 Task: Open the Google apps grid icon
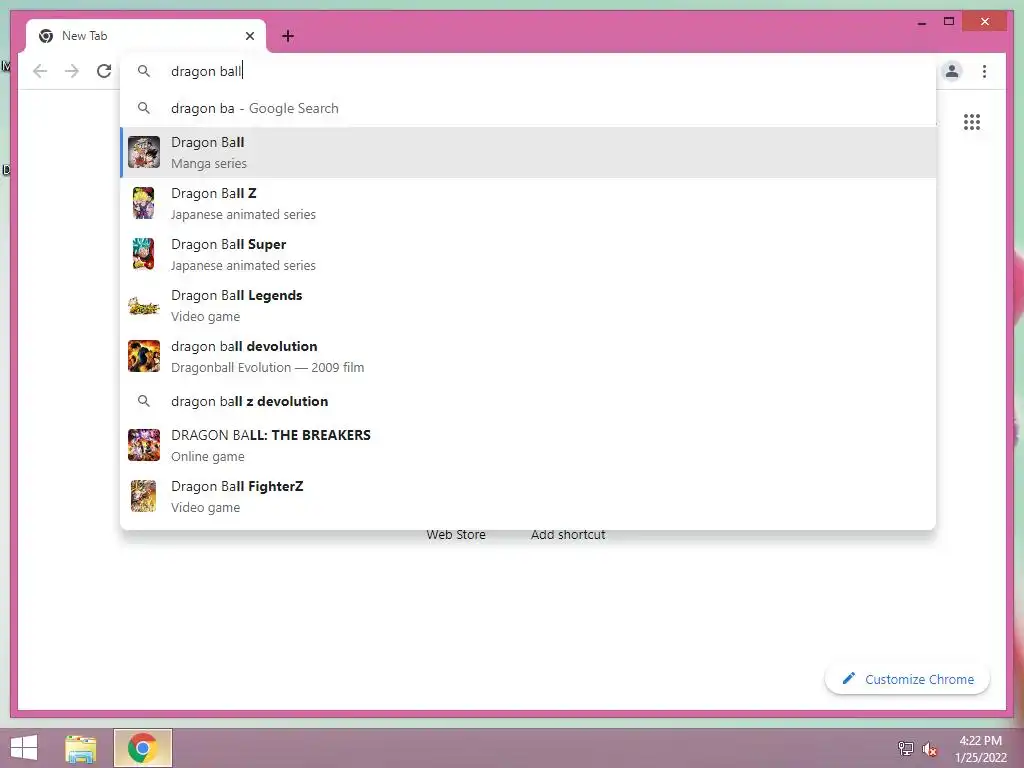[972, 122]
